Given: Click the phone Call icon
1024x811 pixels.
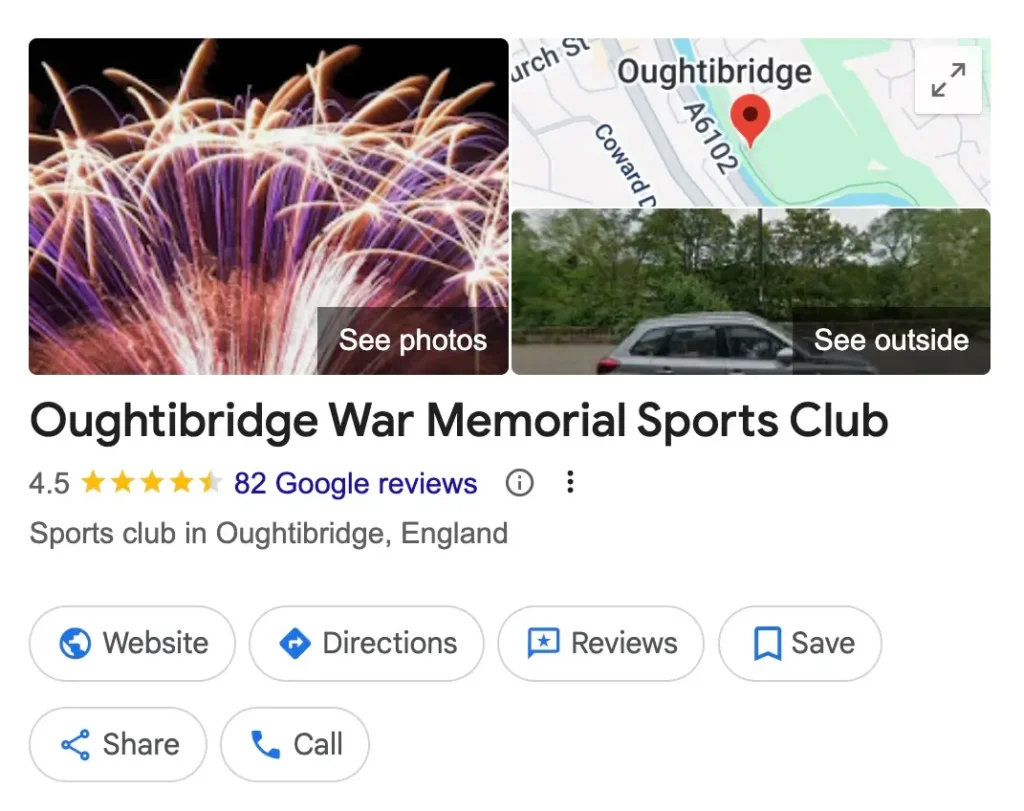Looking at the screenshot, I should 266,744.
